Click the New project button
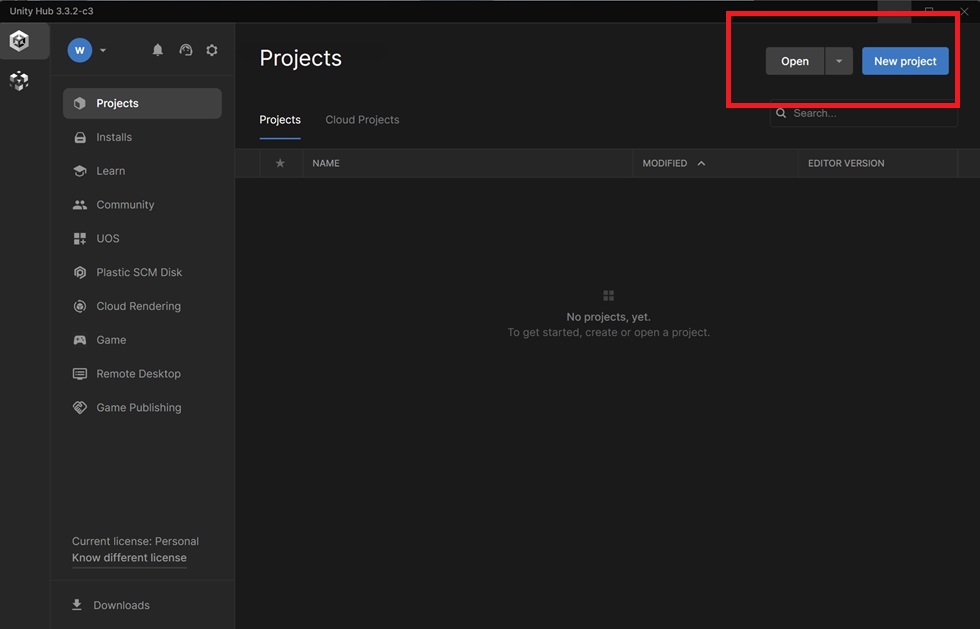Image resolution: width=980 pixels, height=629 pixels. pyautogui.click(x=905, y=61)
